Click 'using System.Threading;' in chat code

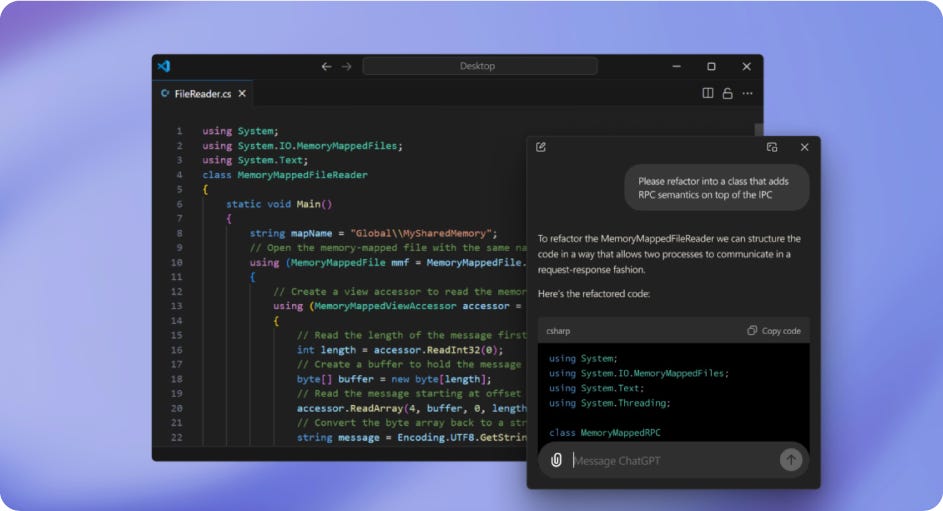click(609, 403)
